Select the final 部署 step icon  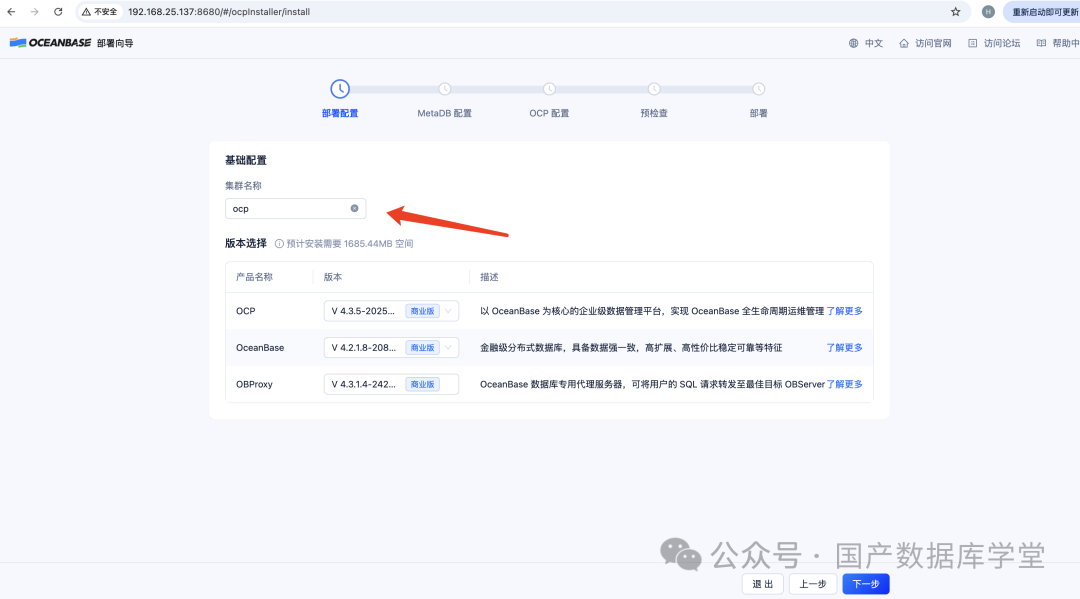pyautogui.click(x=758, y=89)
